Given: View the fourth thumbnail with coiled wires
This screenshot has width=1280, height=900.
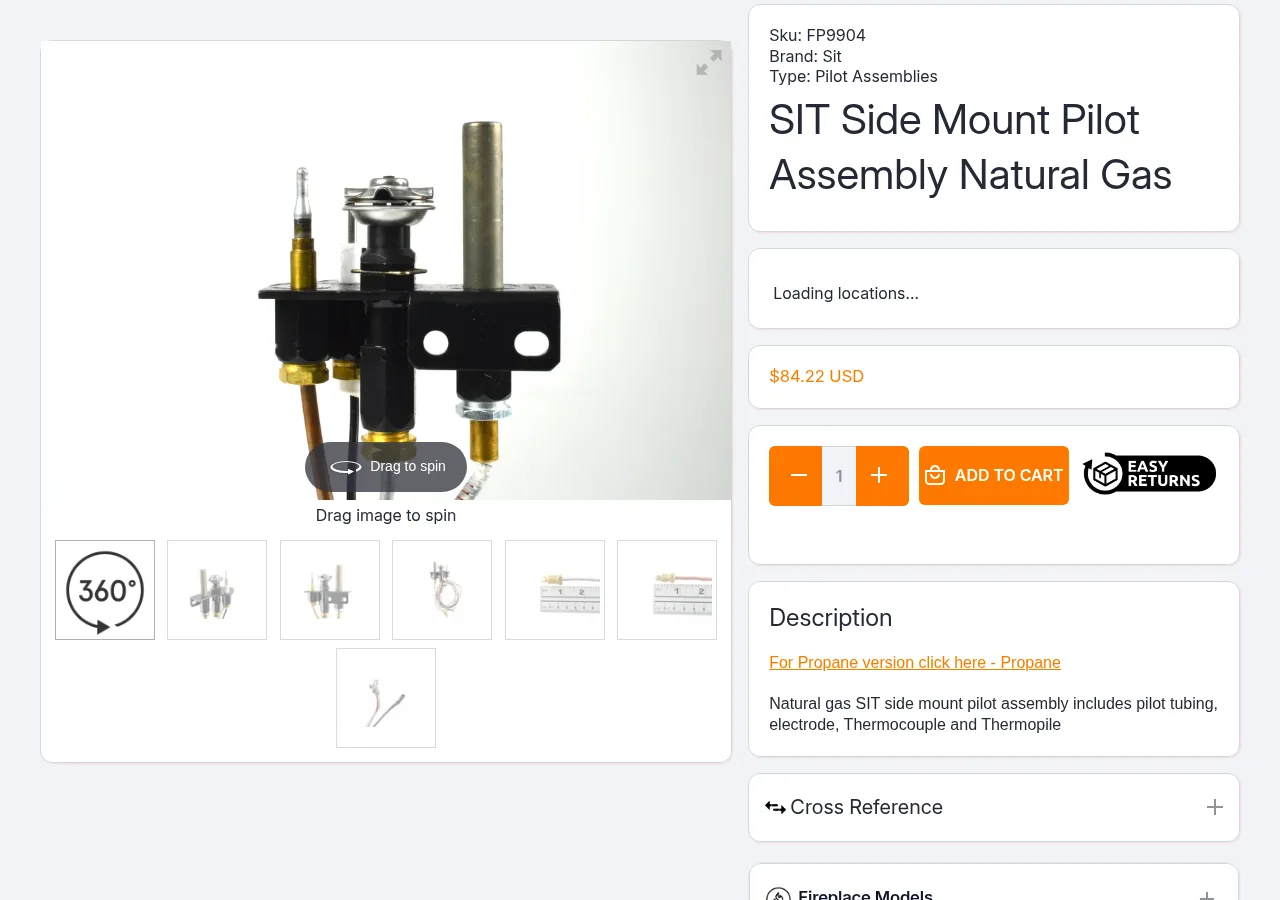Looking at the screenshot, I should pyautogui.click(x=442, y=590).
